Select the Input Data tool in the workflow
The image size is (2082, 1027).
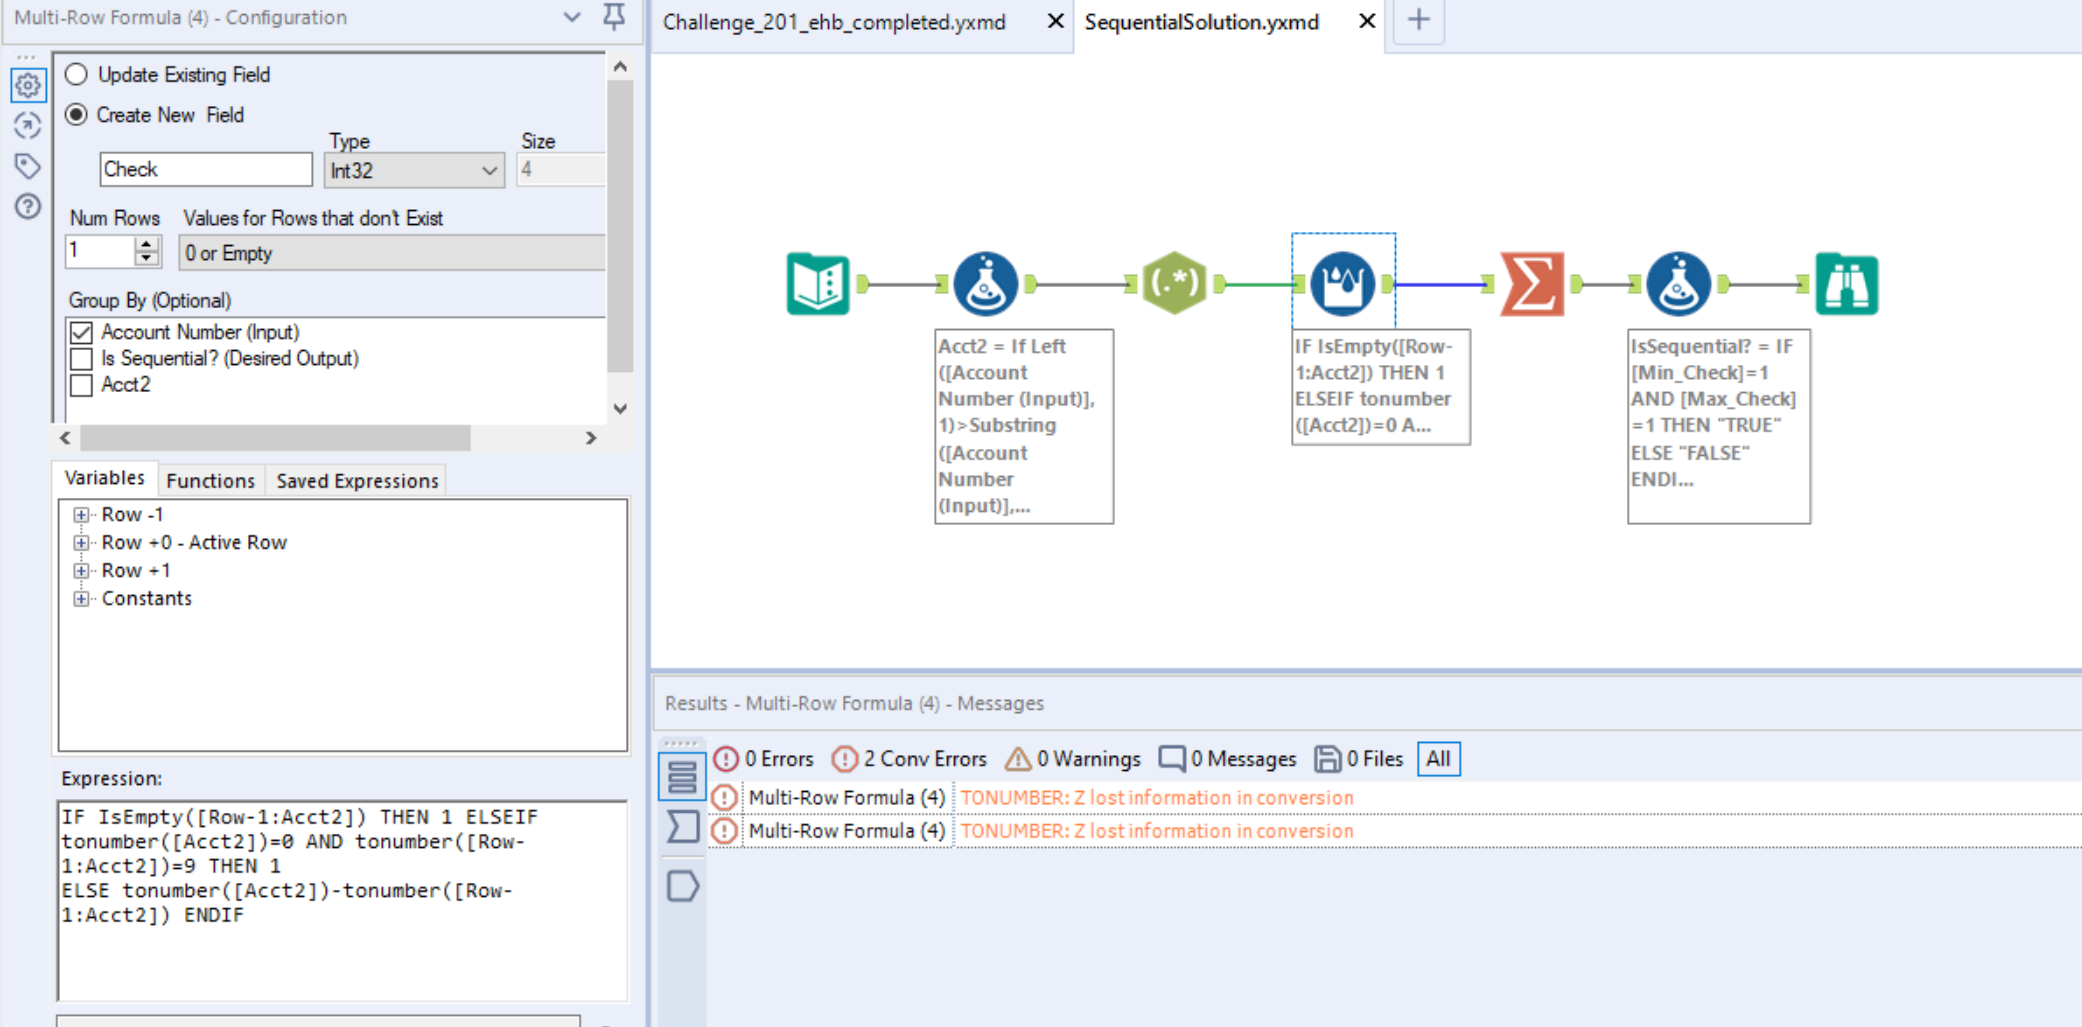point(818,283)
